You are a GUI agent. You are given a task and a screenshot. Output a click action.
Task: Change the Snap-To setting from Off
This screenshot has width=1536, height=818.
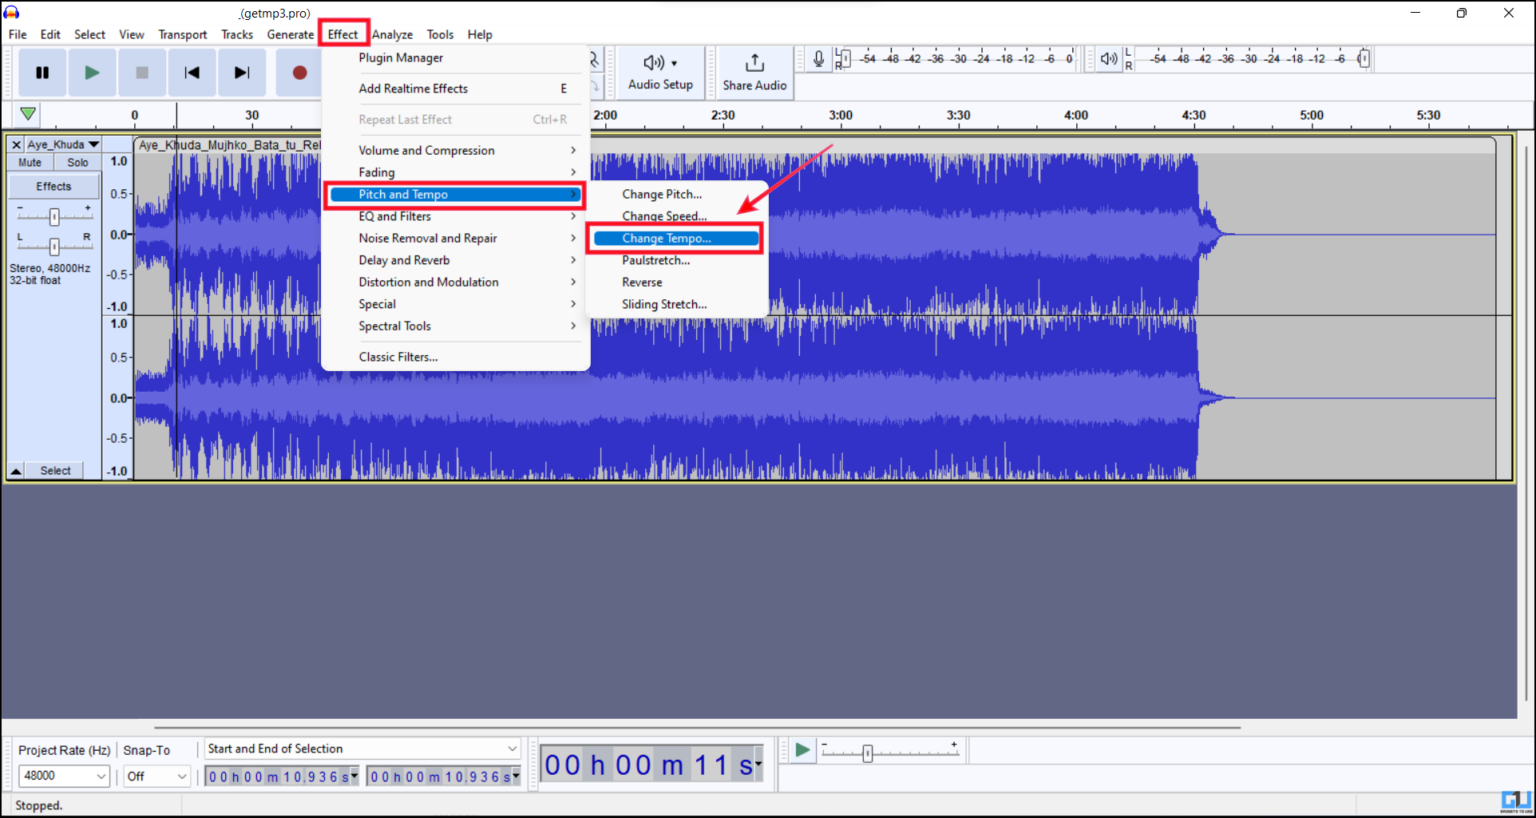pyautogui.click(x=157, y=776)
